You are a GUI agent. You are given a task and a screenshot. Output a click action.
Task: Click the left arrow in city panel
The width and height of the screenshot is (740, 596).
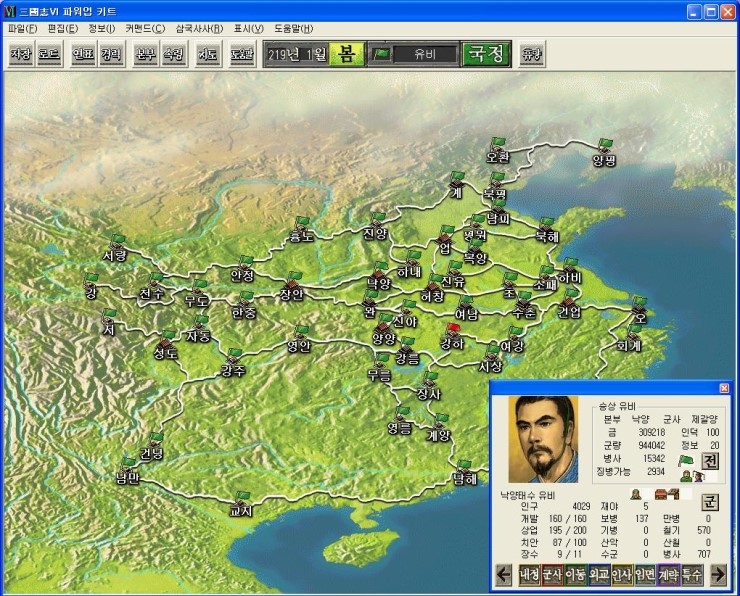(504, 575)
